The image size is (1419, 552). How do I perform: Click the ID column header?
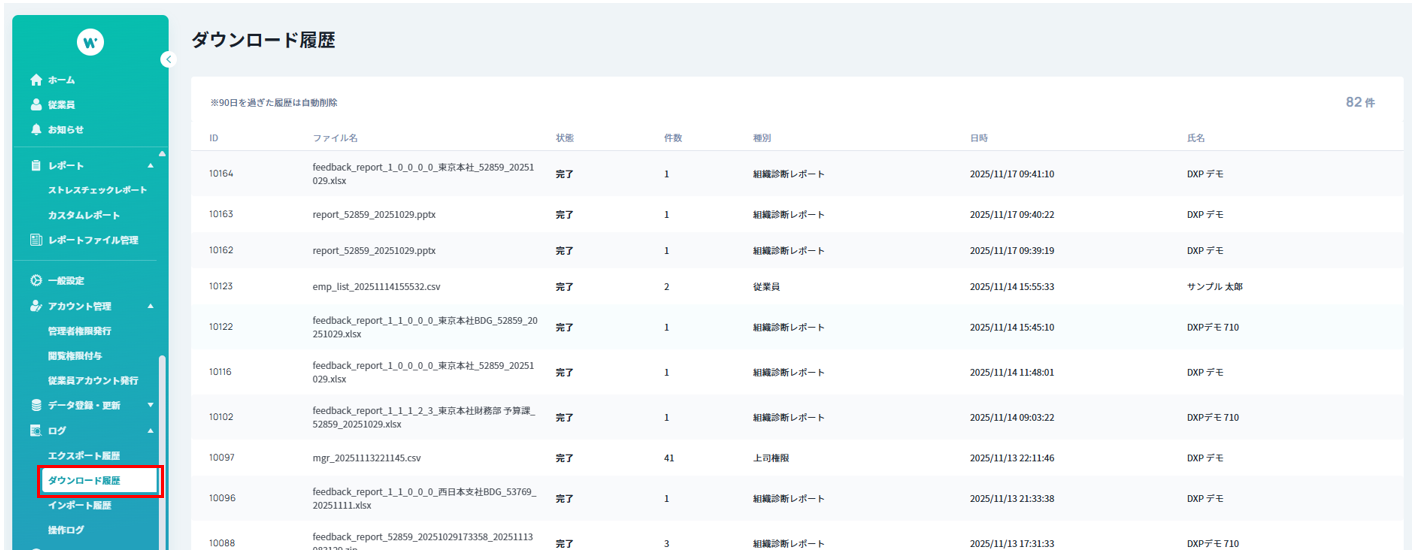[x=214, y=138]
